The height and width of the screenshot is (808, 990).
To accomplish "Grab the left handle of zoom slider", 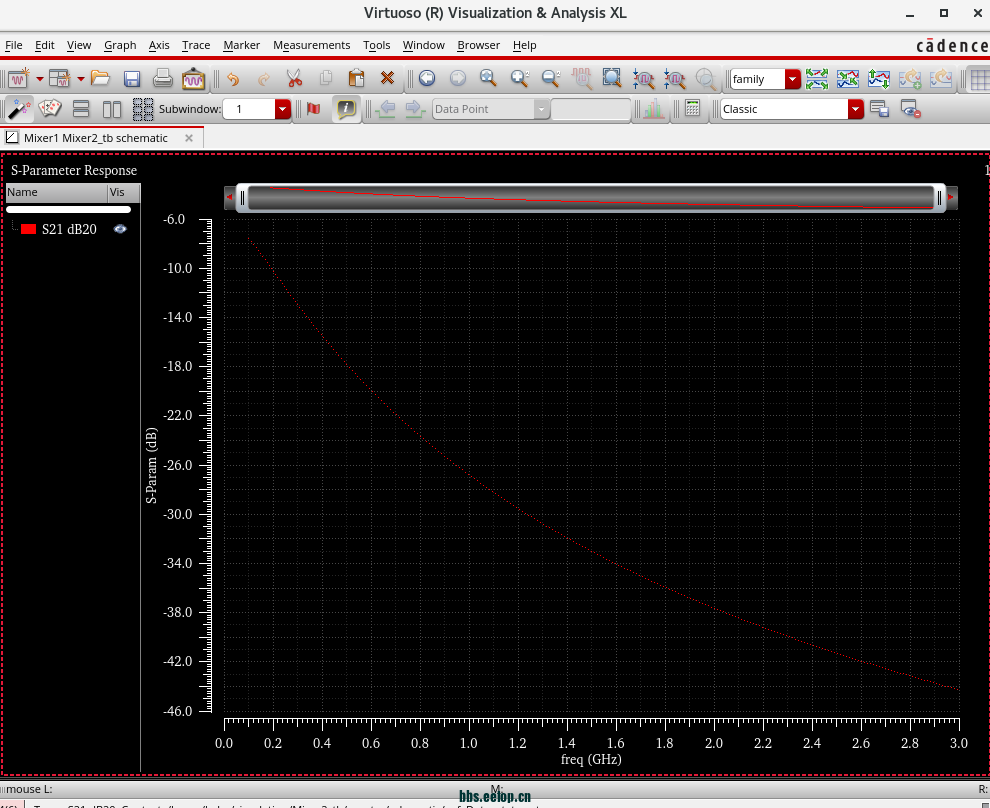I will [242, 198].
